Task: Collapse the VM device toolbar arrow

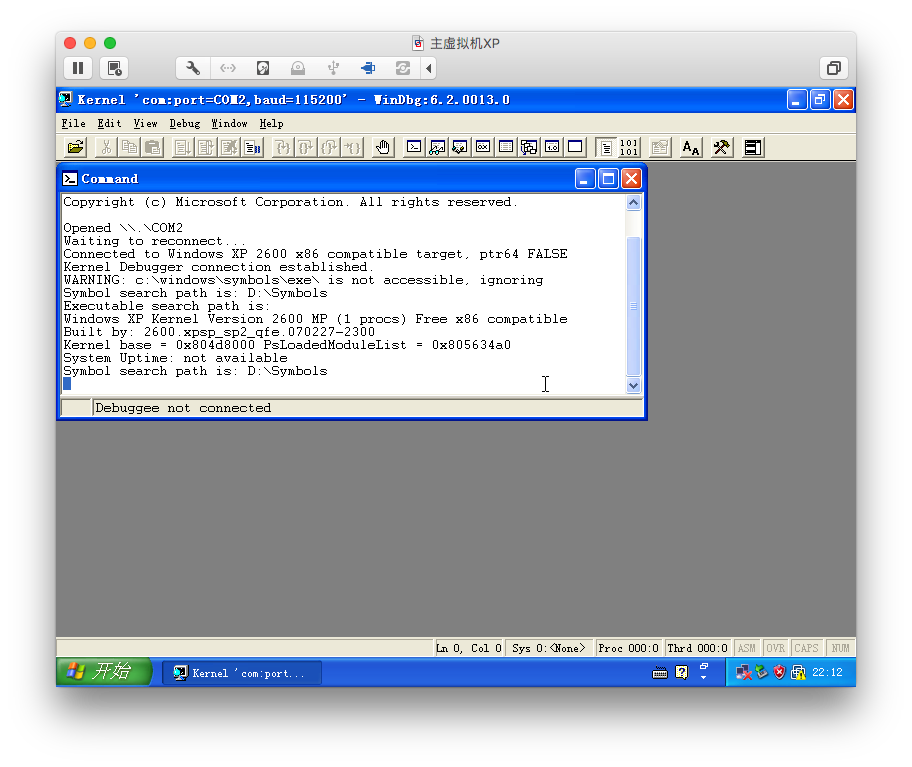Action: [x=429, y=69]
